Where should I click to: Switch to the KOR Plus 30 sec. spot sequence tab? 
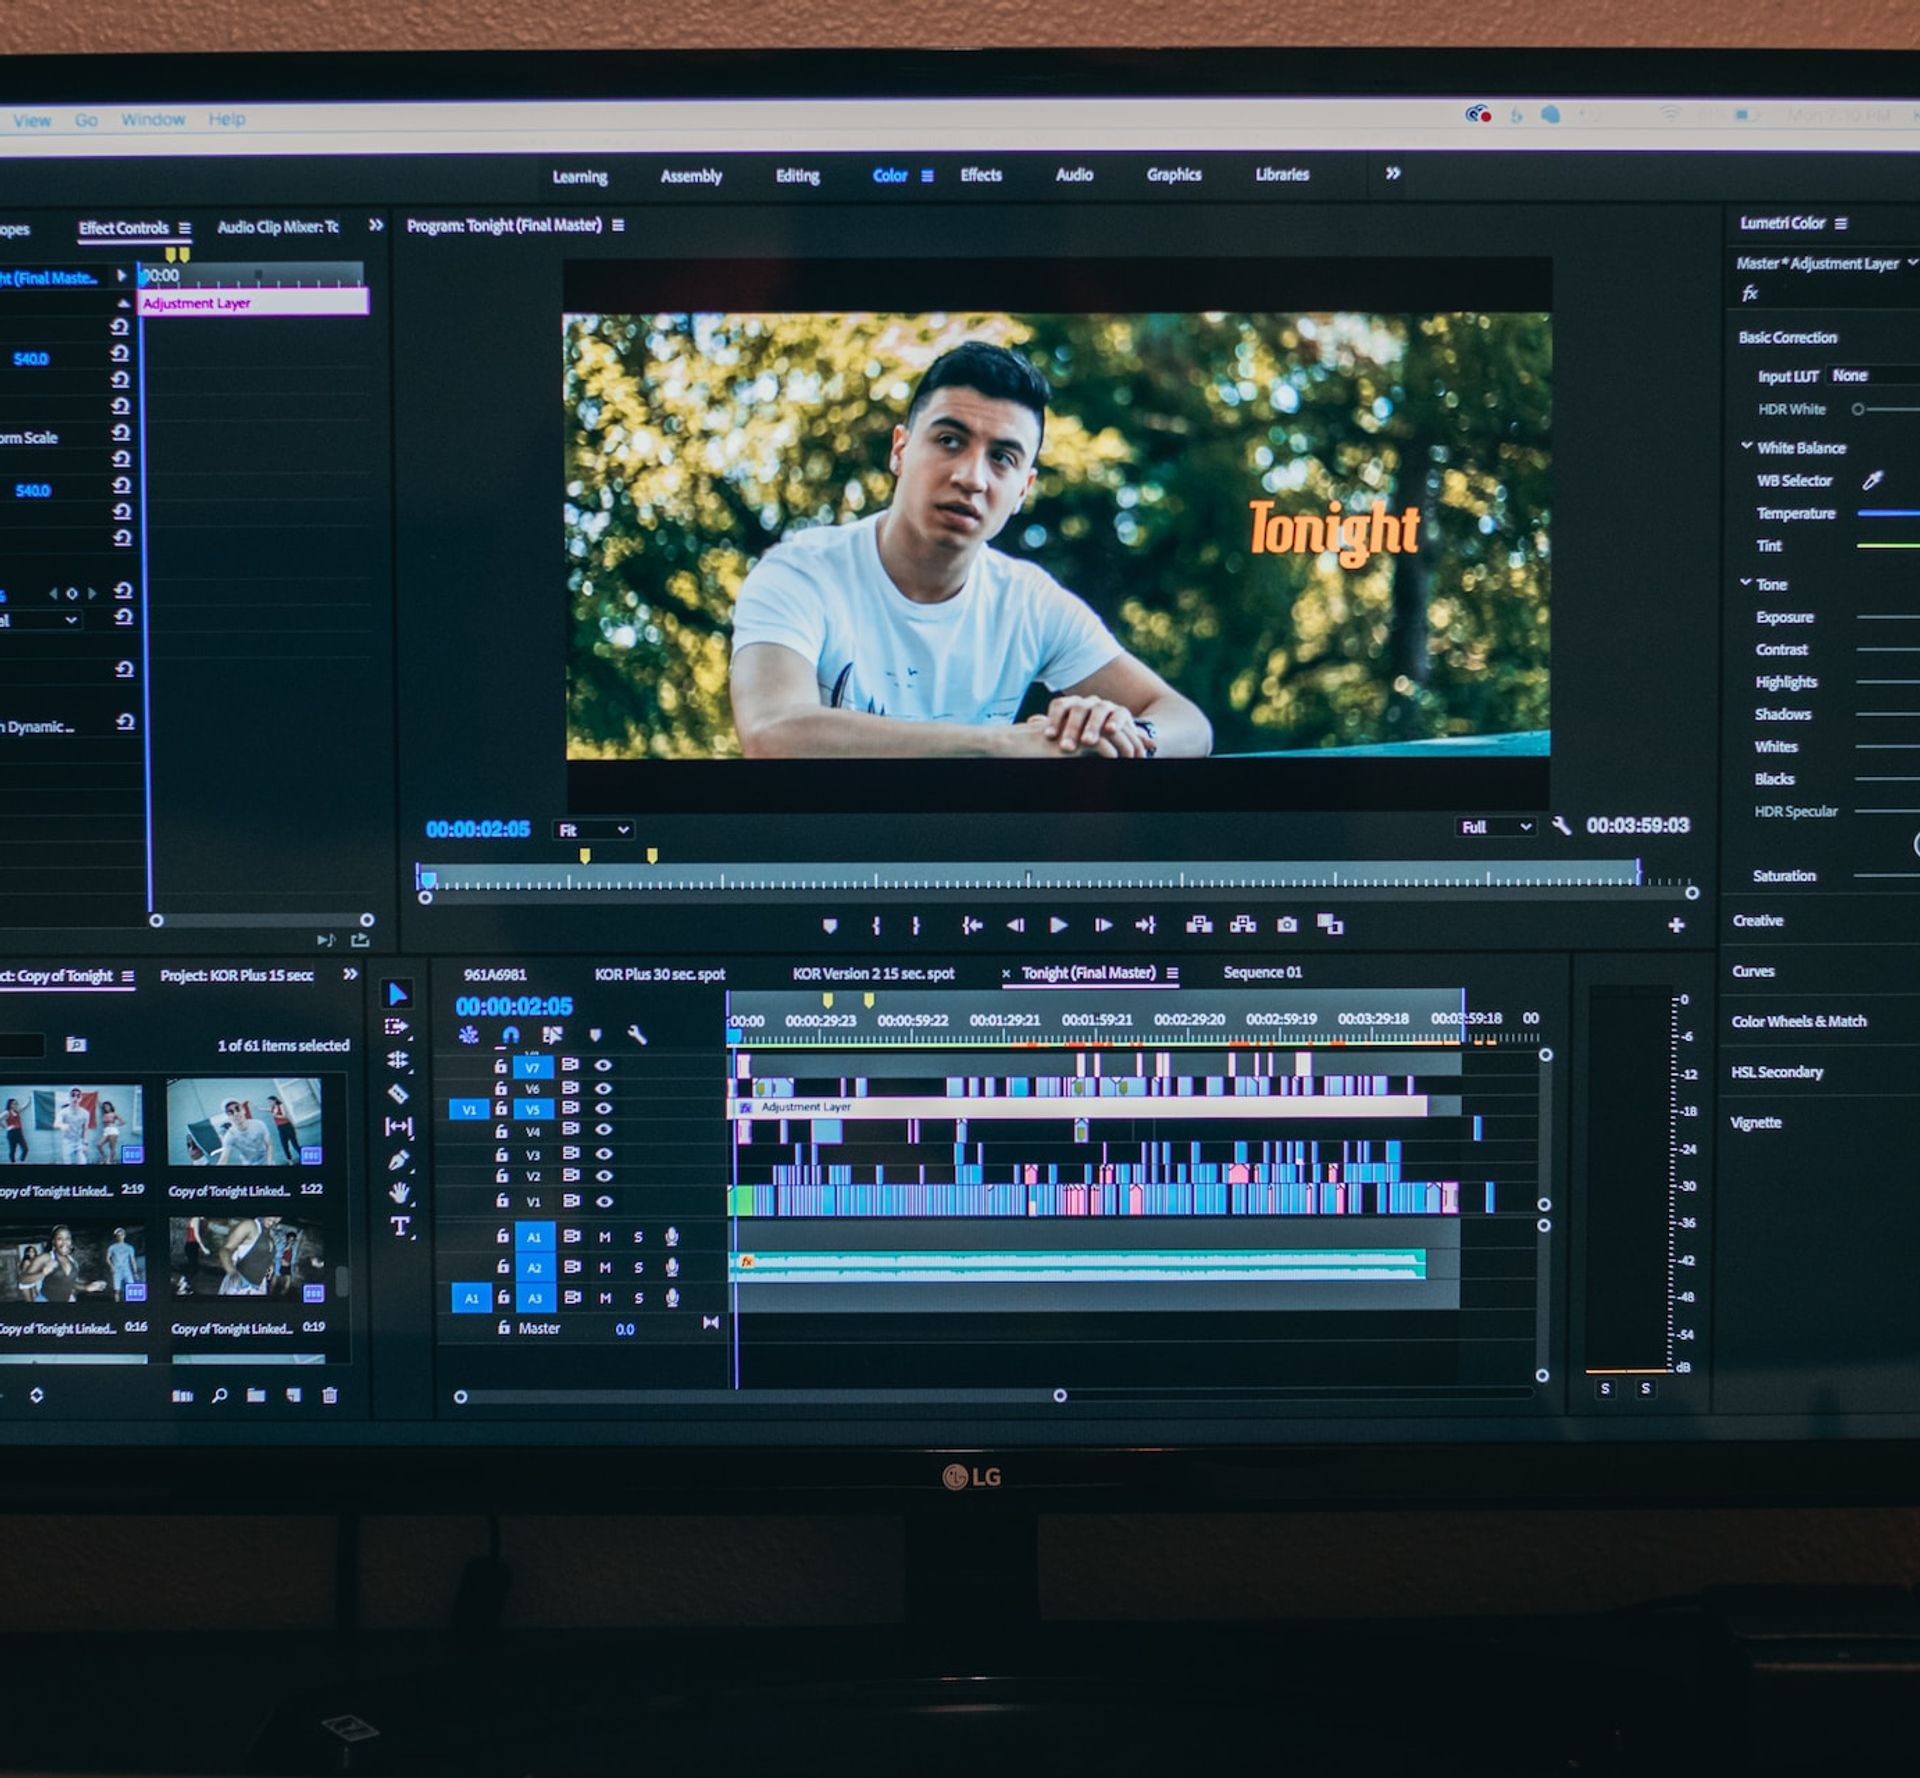click(660, 973)
